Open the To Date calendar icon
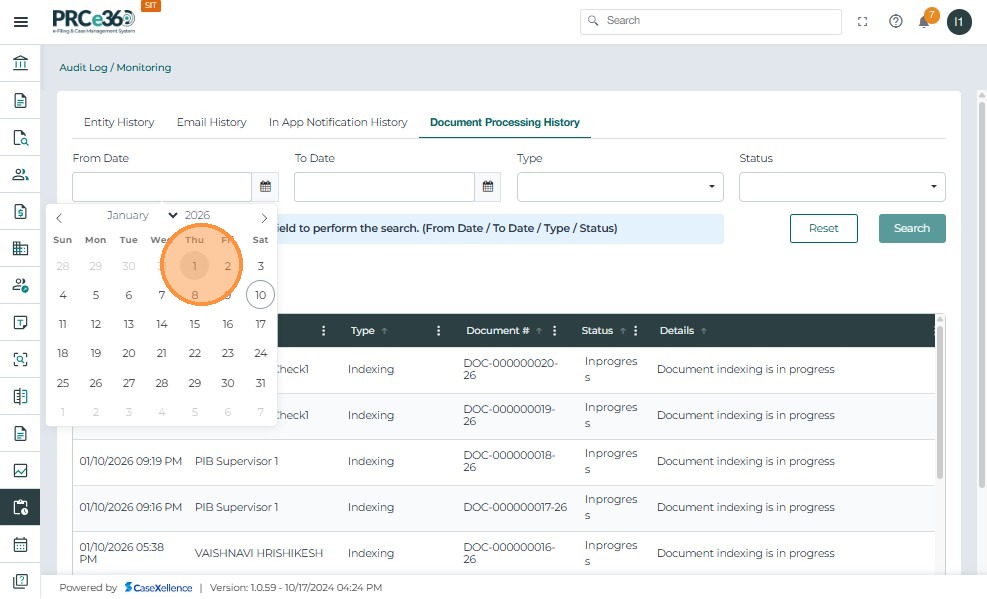 click(x=487, y=187)
